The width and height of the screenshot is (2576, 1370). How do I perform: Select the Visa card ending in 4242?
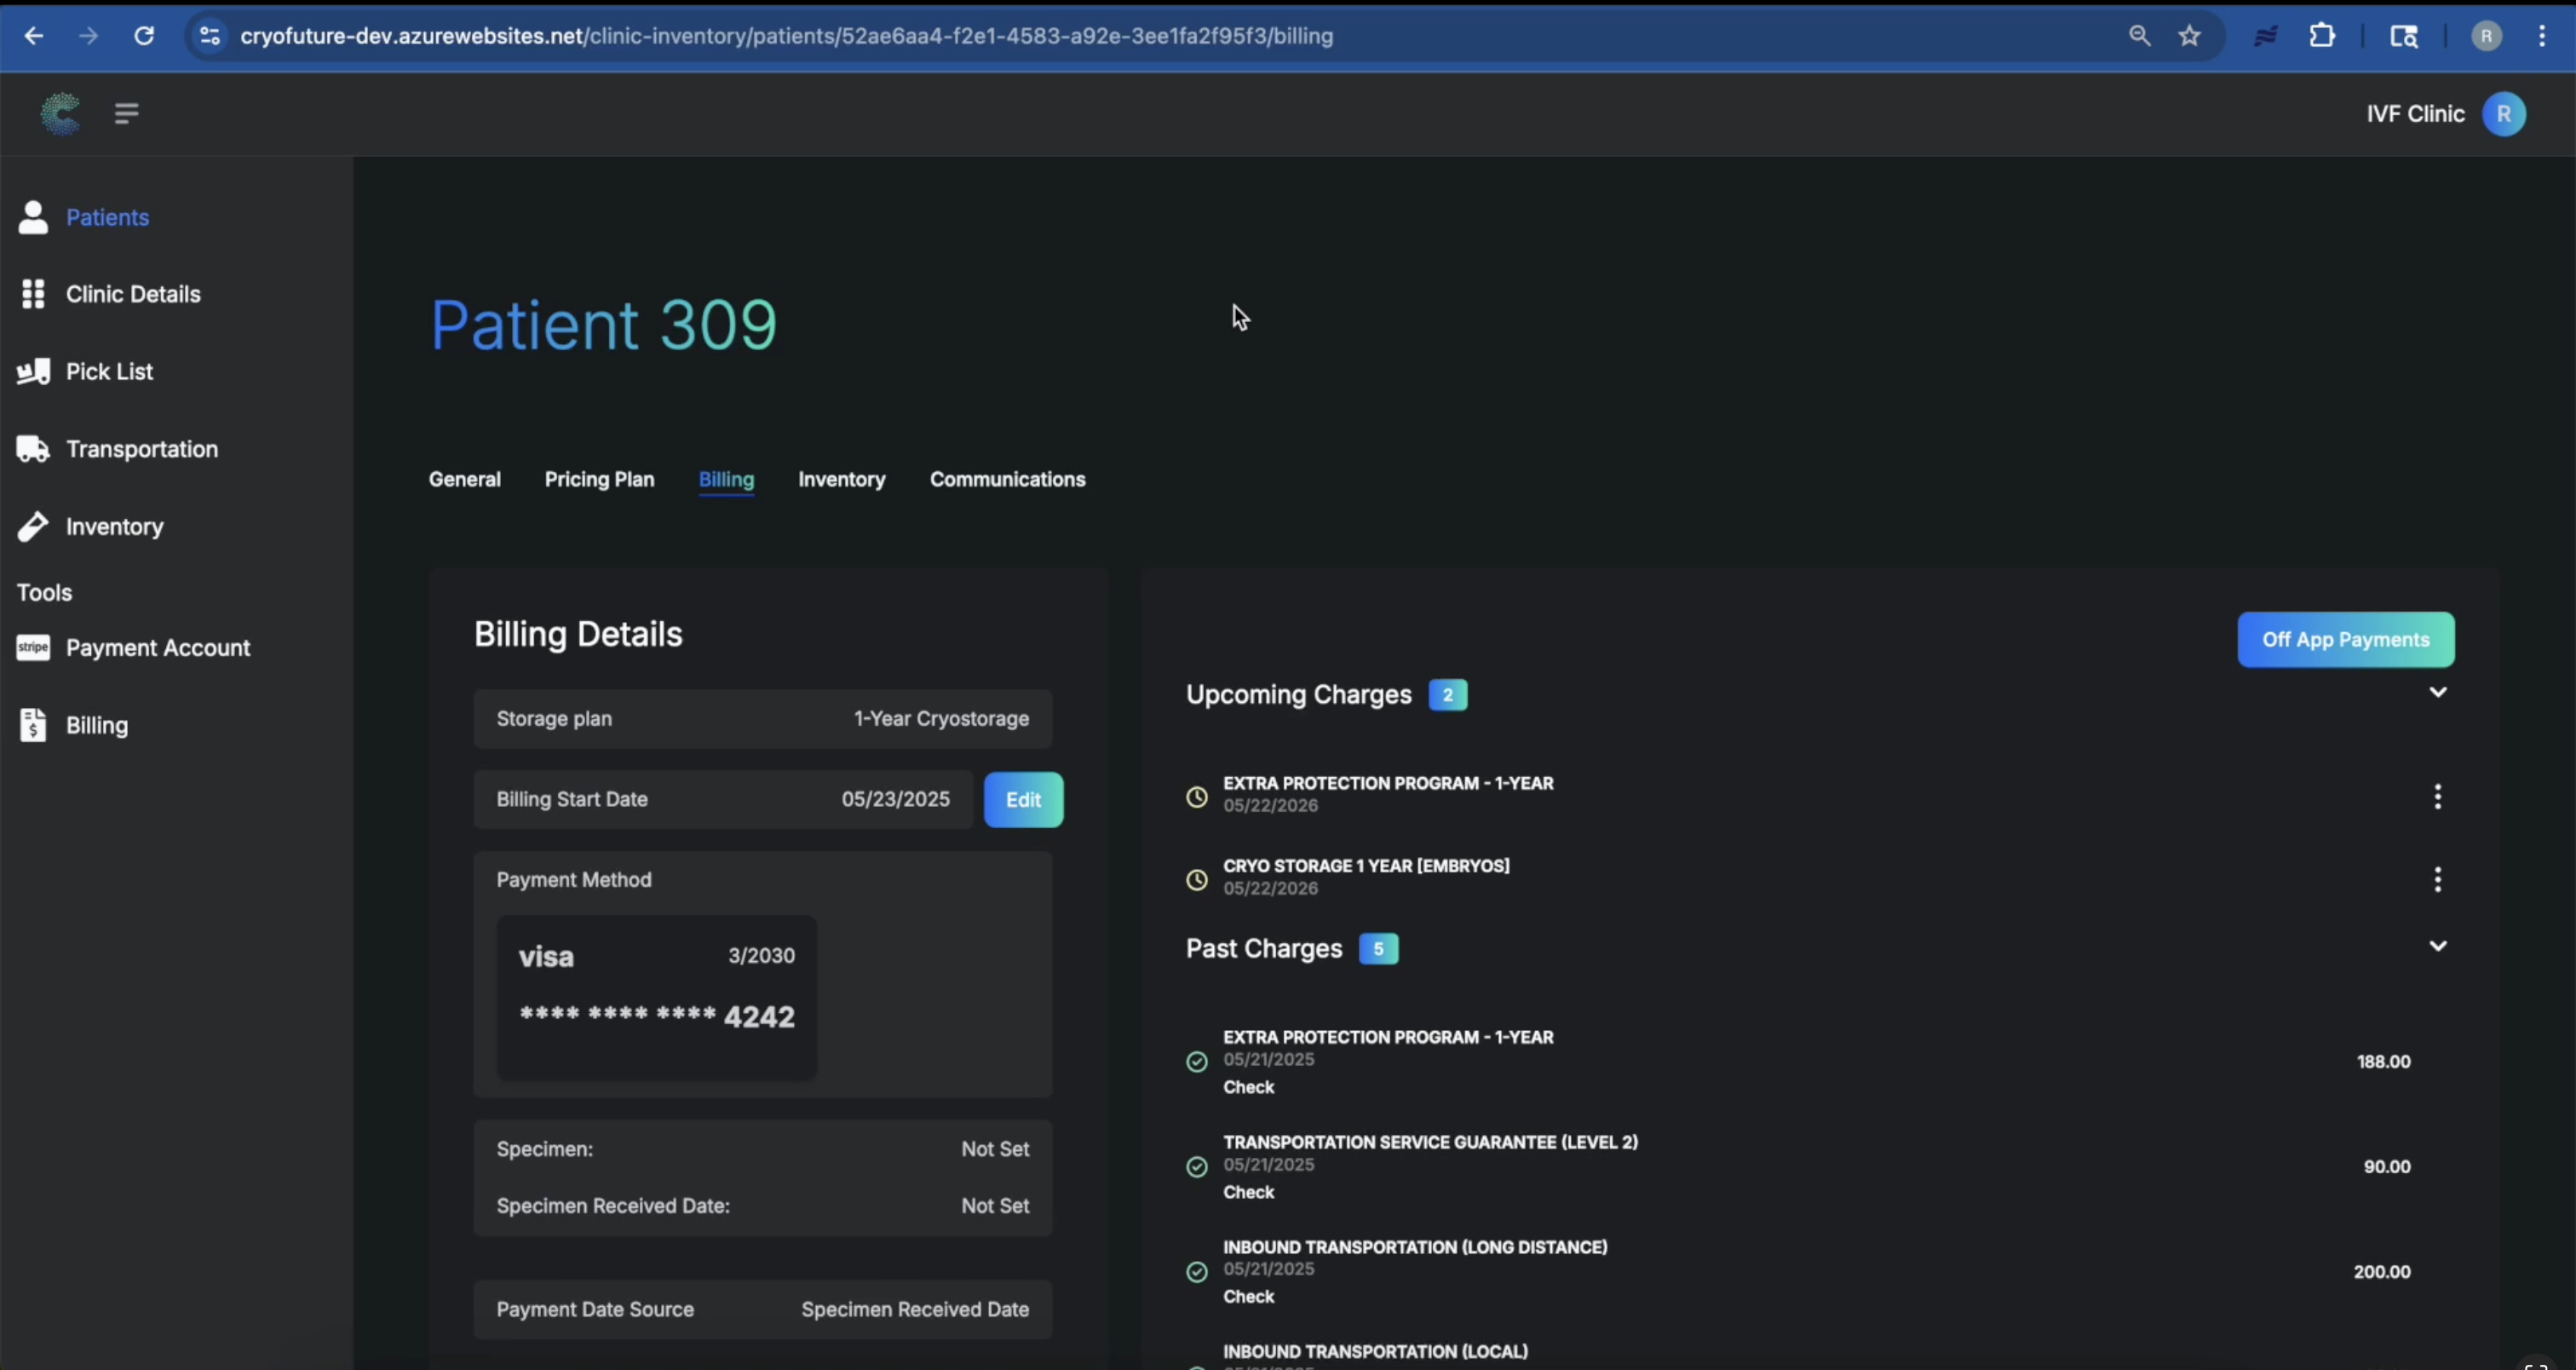pyautogui.click(x=656, y=996)
